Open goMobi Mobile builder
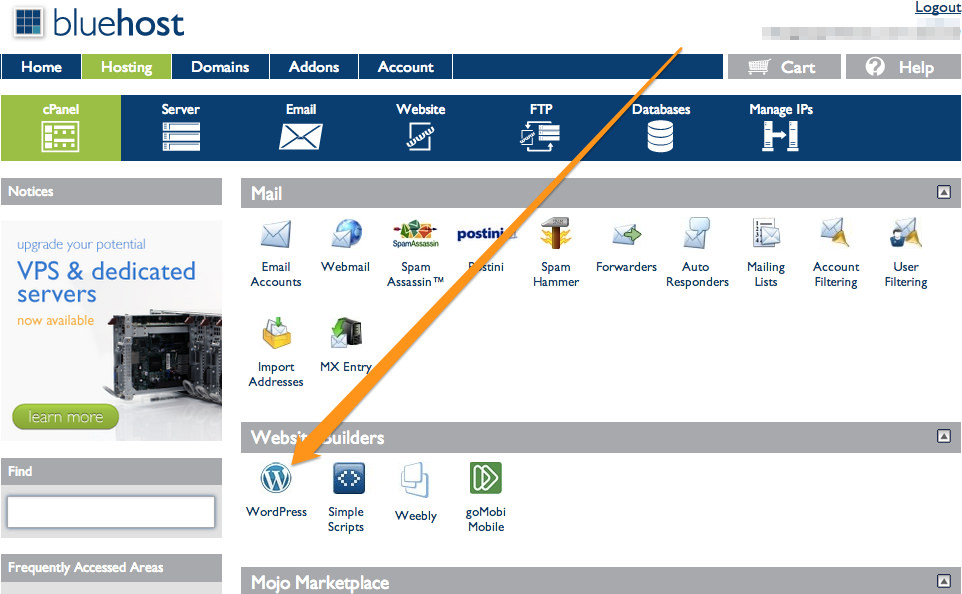Viewport: 962px width, 594px height. coord(485,478)
